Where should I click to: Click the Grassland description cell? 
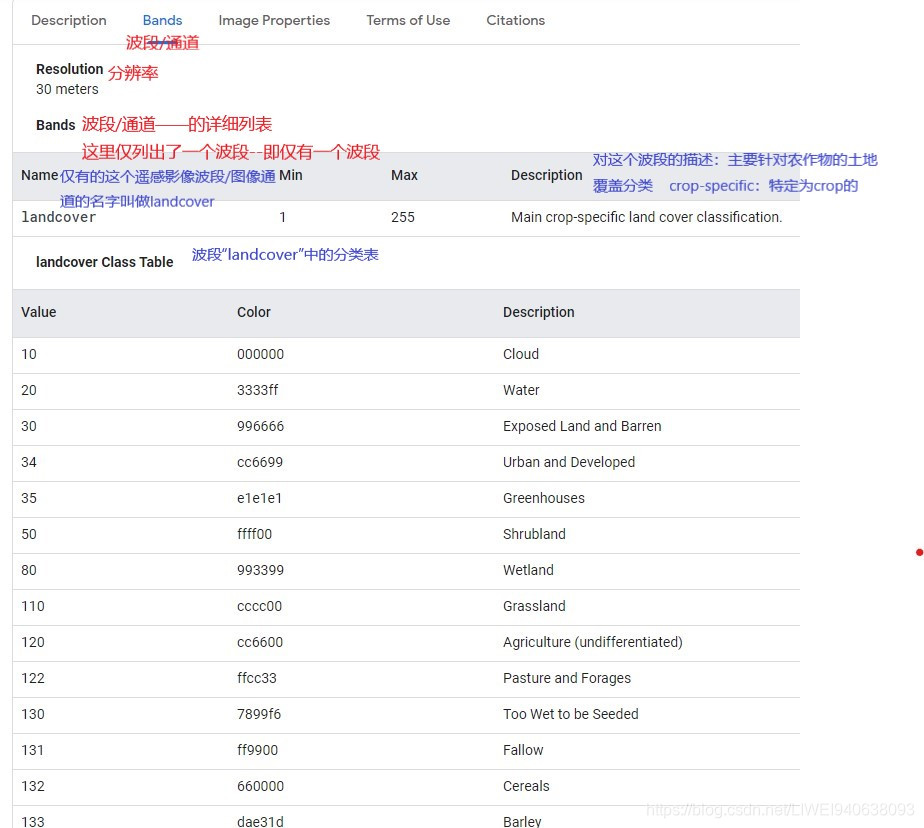[534, 606]
